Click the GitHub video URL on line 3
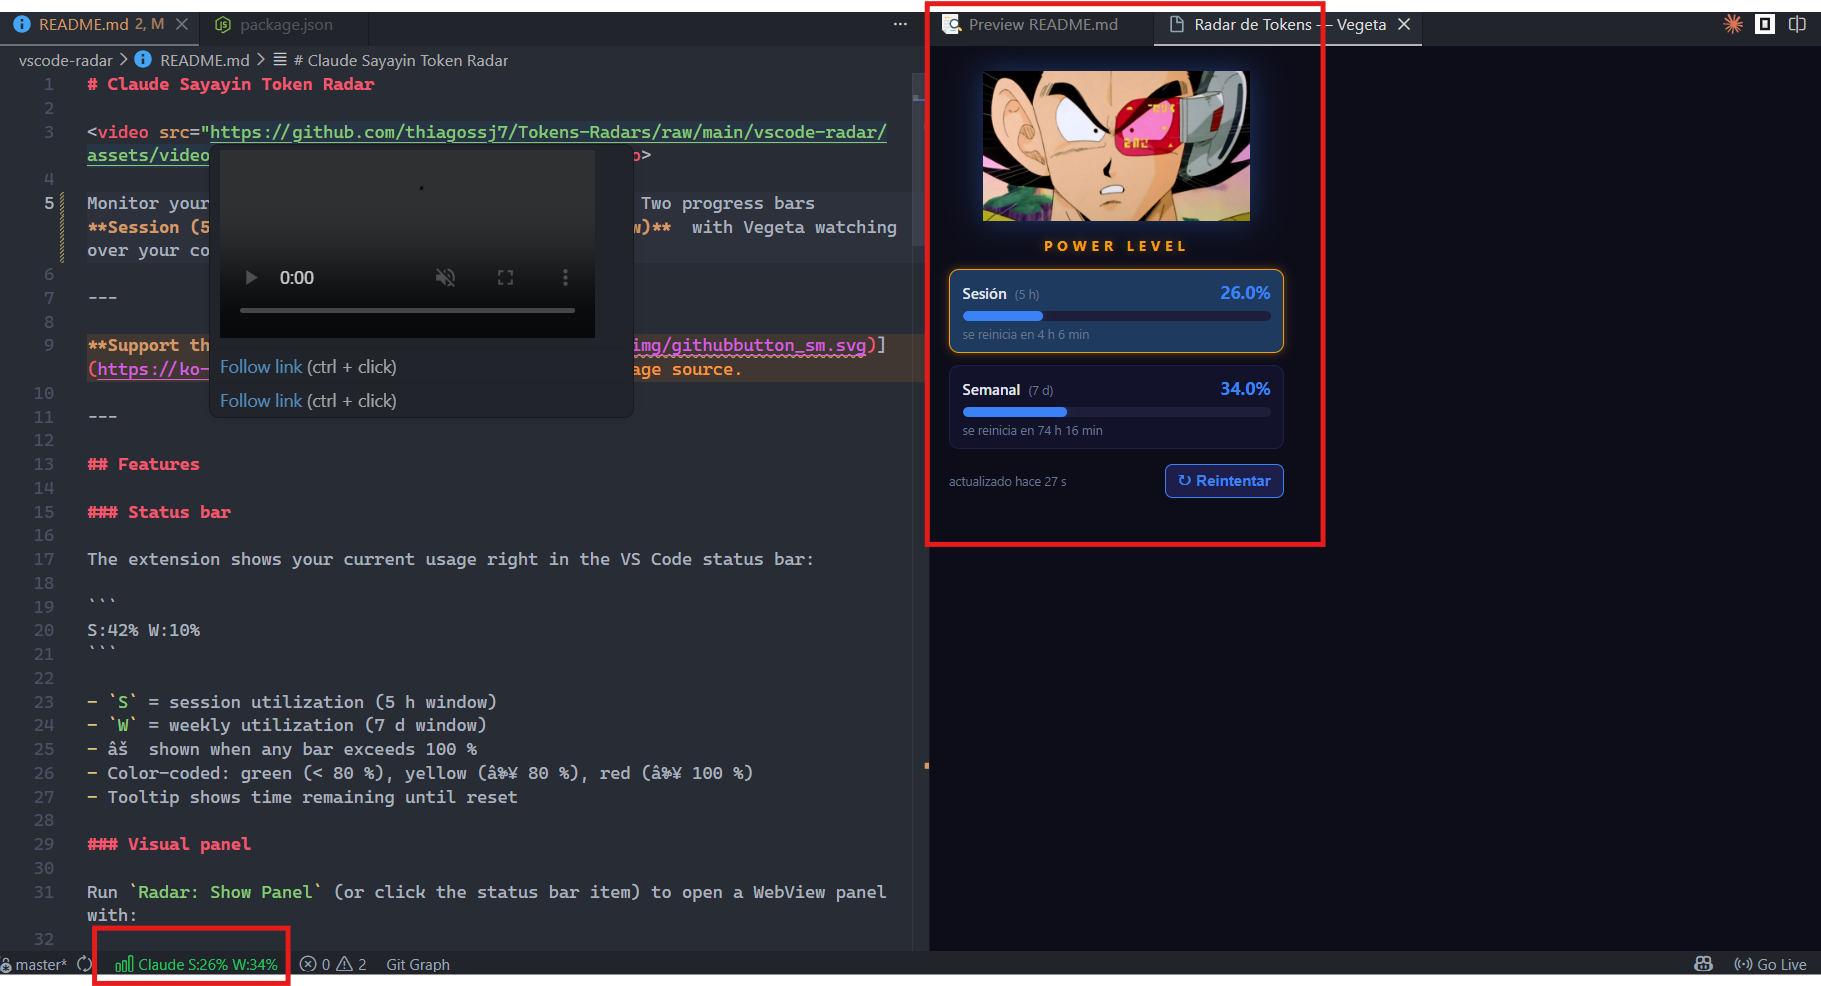1821x986 pixels. pyautogui.click(x=548, y=132)
